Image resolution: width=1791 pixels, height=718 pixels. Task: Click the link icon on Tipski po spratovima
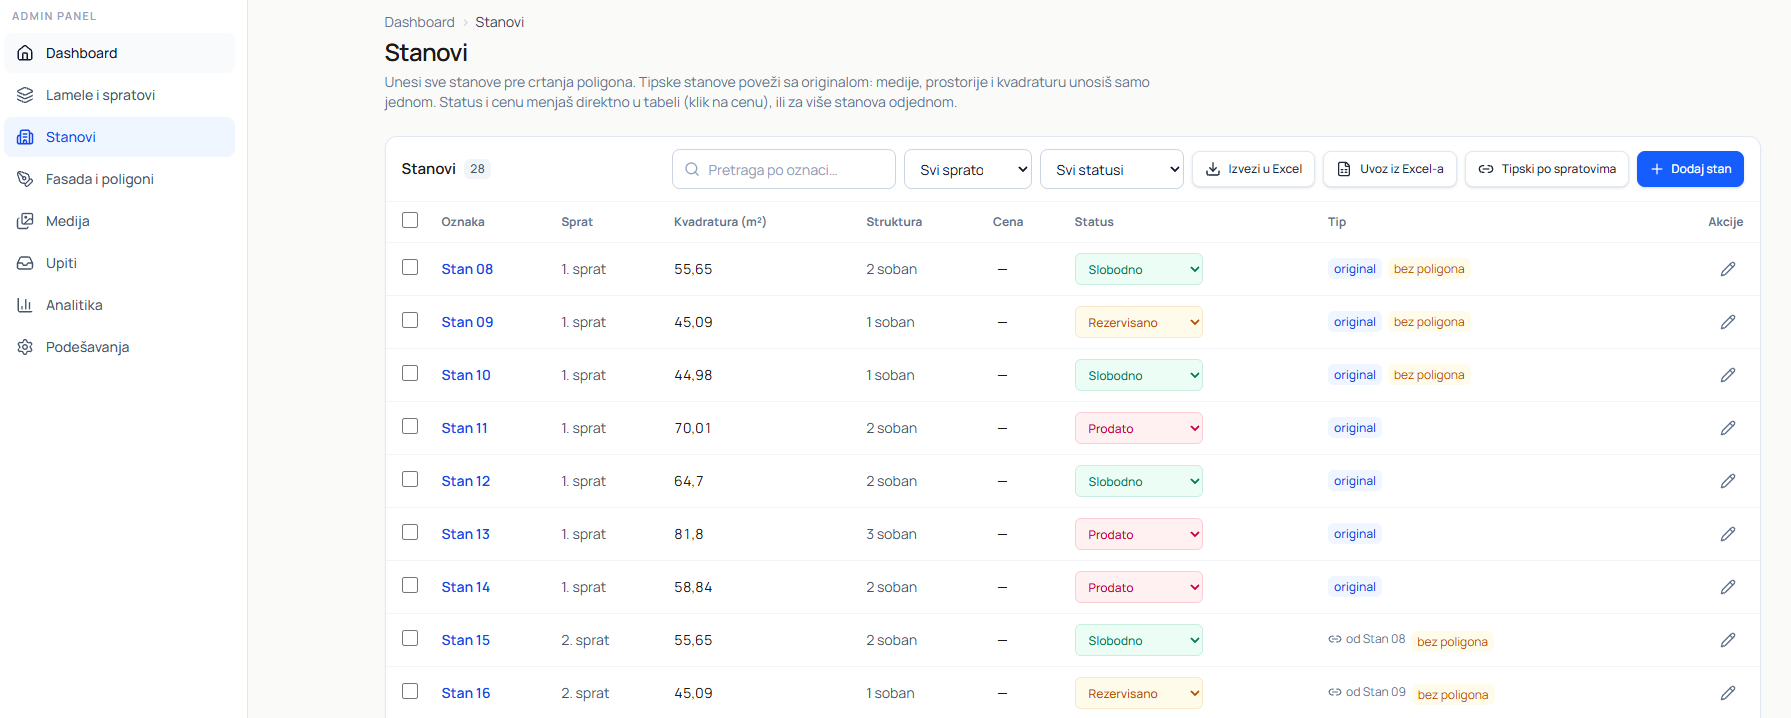pyautogui.click(x=1486, y=169)
